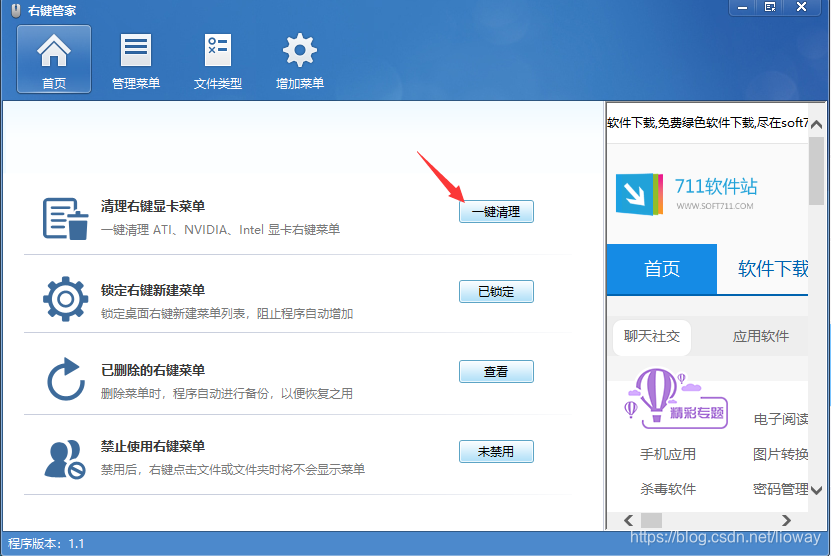Click the 删除菜单时，程序自动进行备份 description text

click(x=227, y=394)
